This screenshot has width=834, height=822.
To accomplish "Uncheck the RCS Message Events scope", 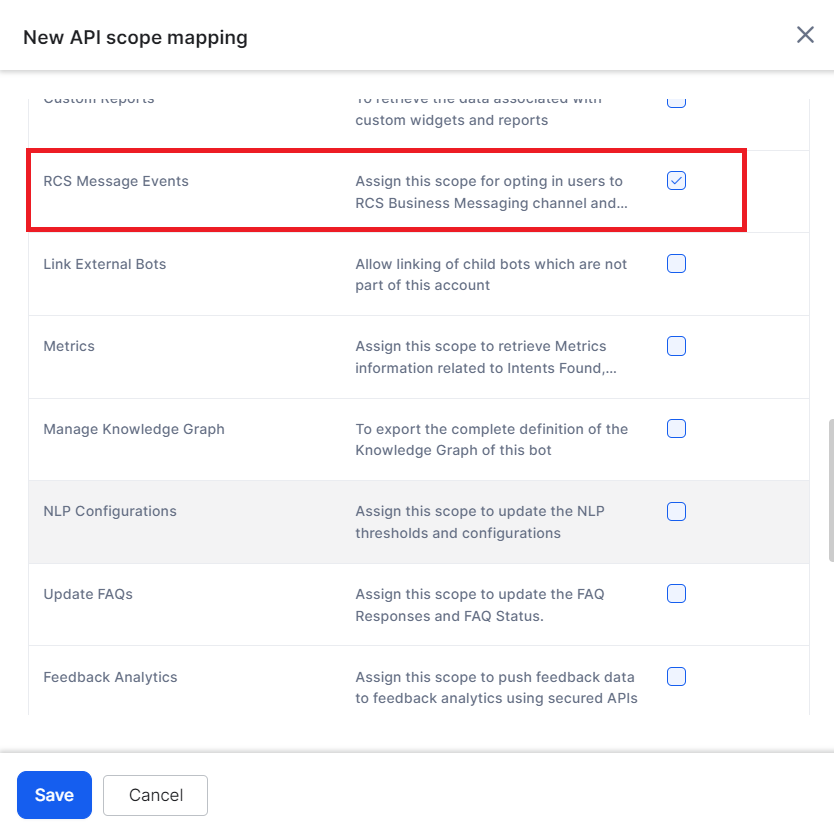I will (x=676, y=181).
